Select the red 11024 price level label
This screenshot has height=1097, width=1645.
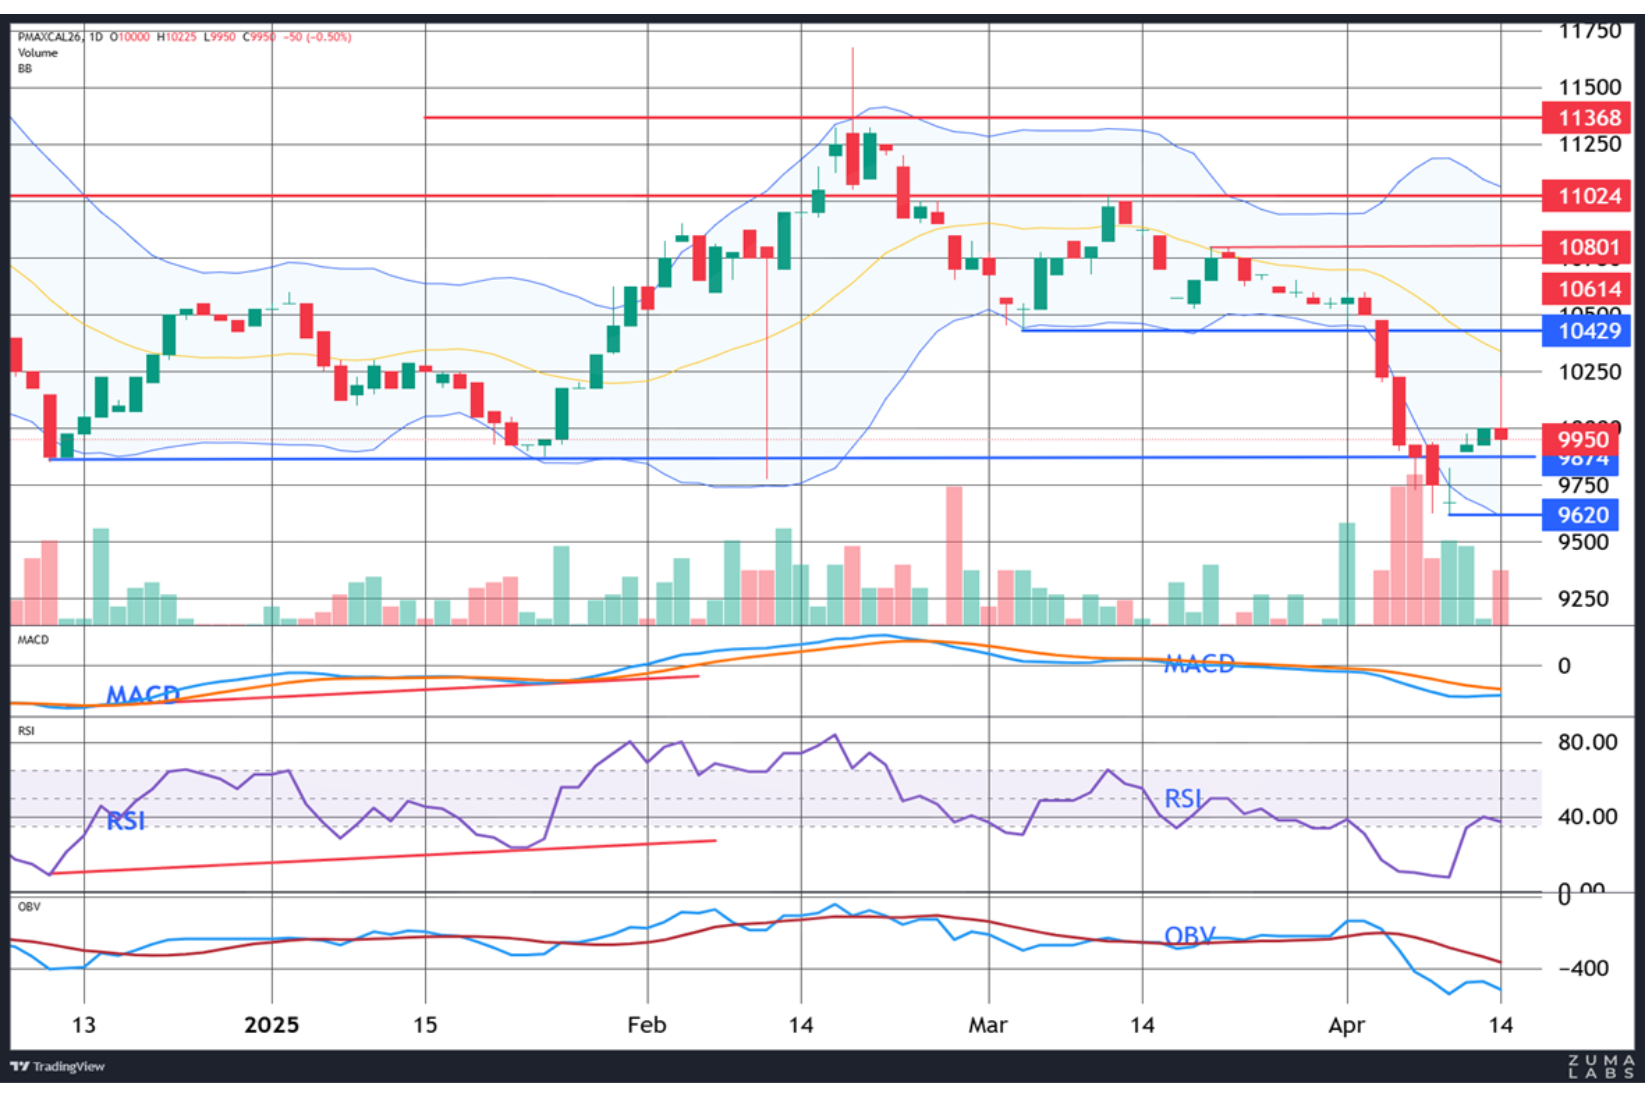[x=1587, y=196]
